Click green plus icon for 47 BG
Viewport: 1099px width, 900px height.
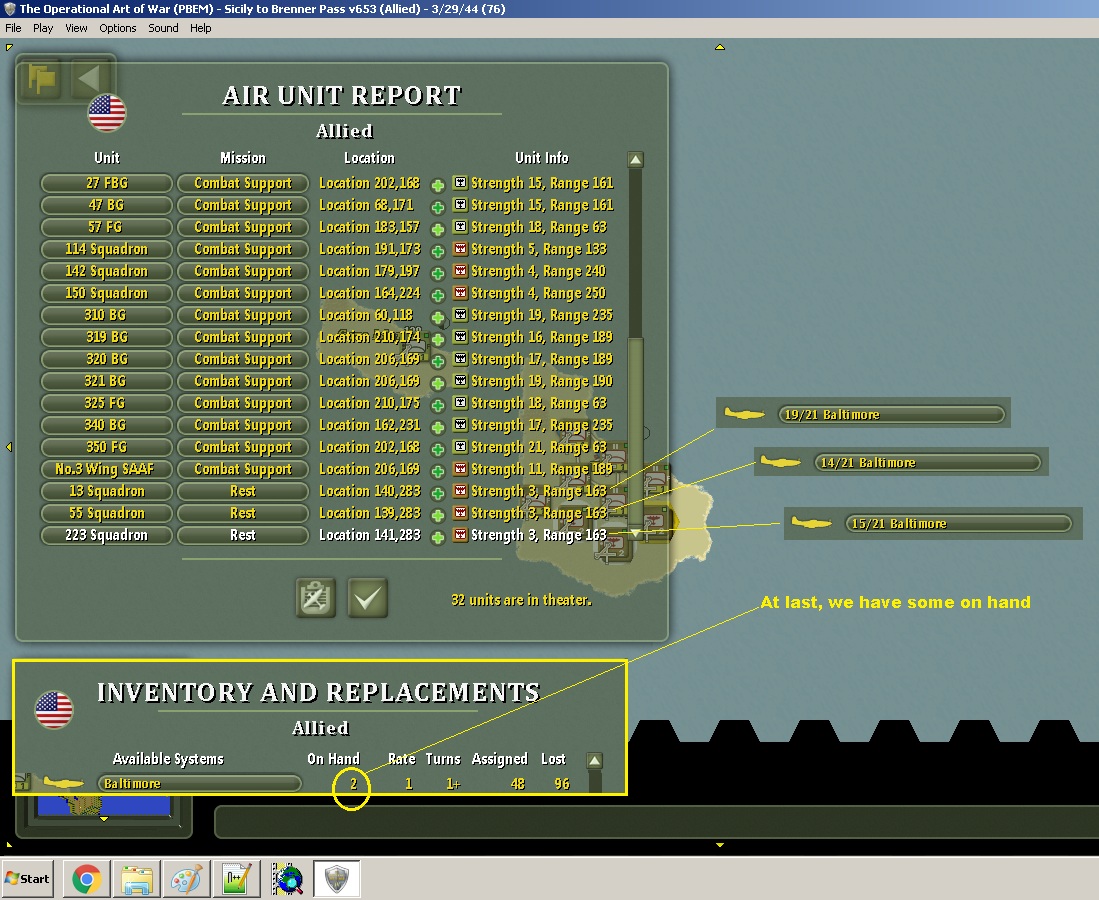437,207
